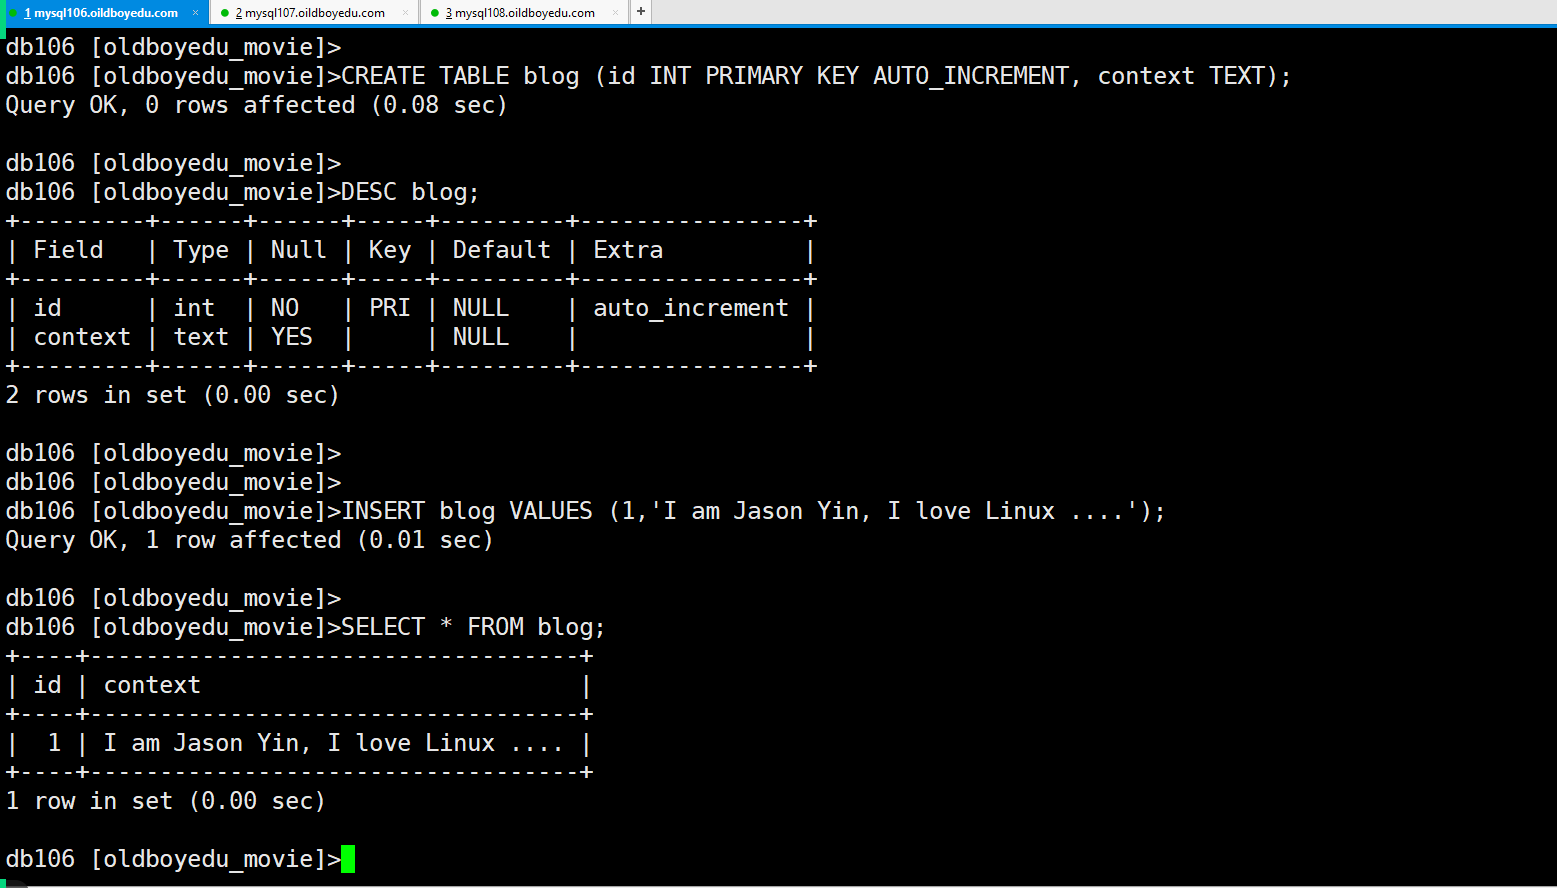Image resolution: width=1557 pixels, height=888 pixels.
Task: Close the mysql108.oildboyedu.com tab
Action: [x=615, y=13]
